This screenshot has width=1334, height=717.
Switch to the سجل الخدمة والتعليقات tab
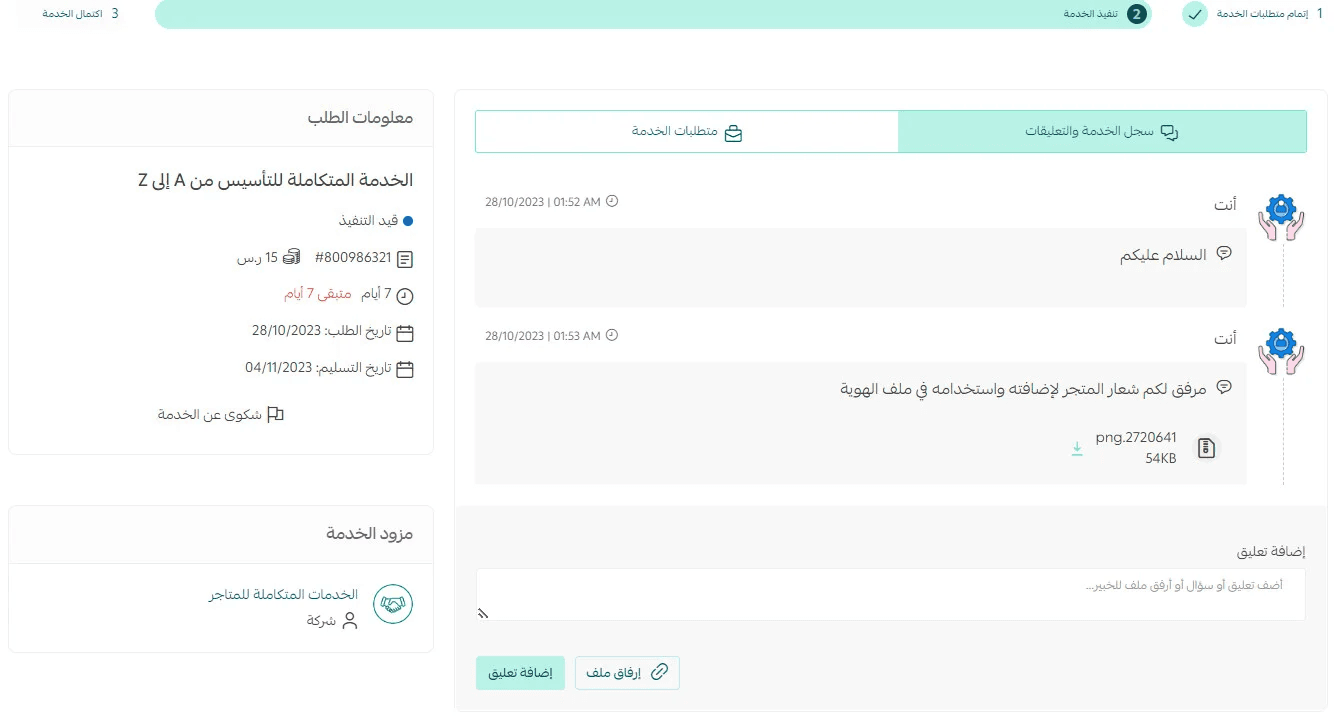click(1102, 132)
